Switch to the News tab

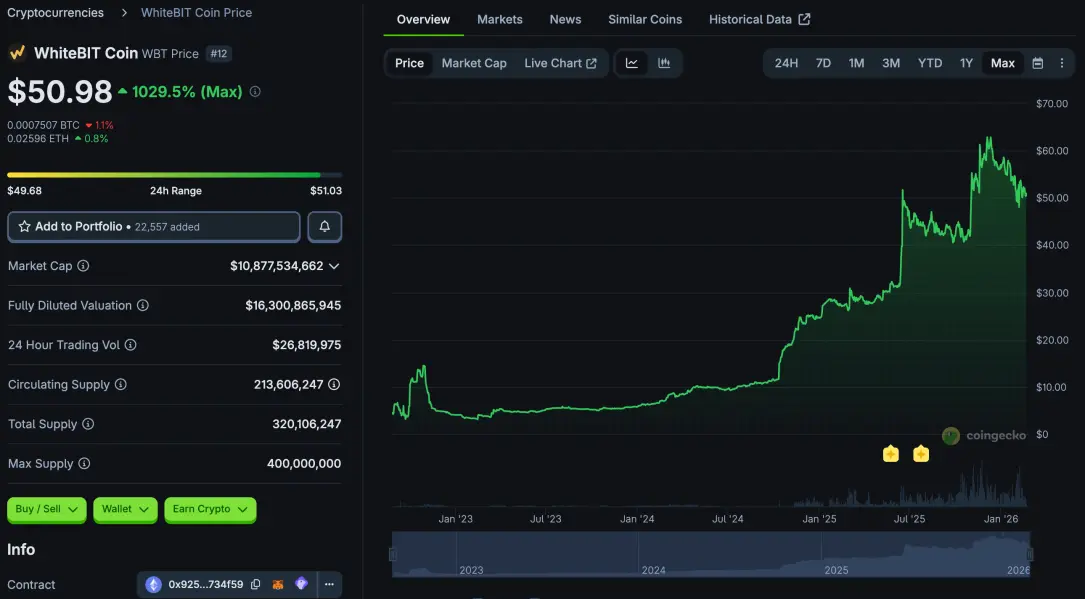point(565,19)
